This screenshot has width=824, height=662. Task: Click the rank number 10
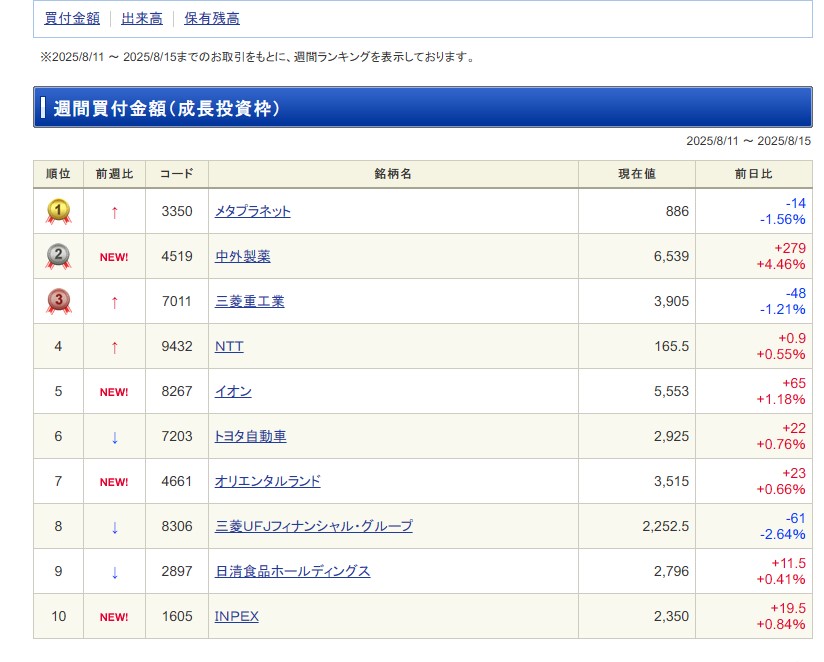pyautogui.click(x=58, y=616)
